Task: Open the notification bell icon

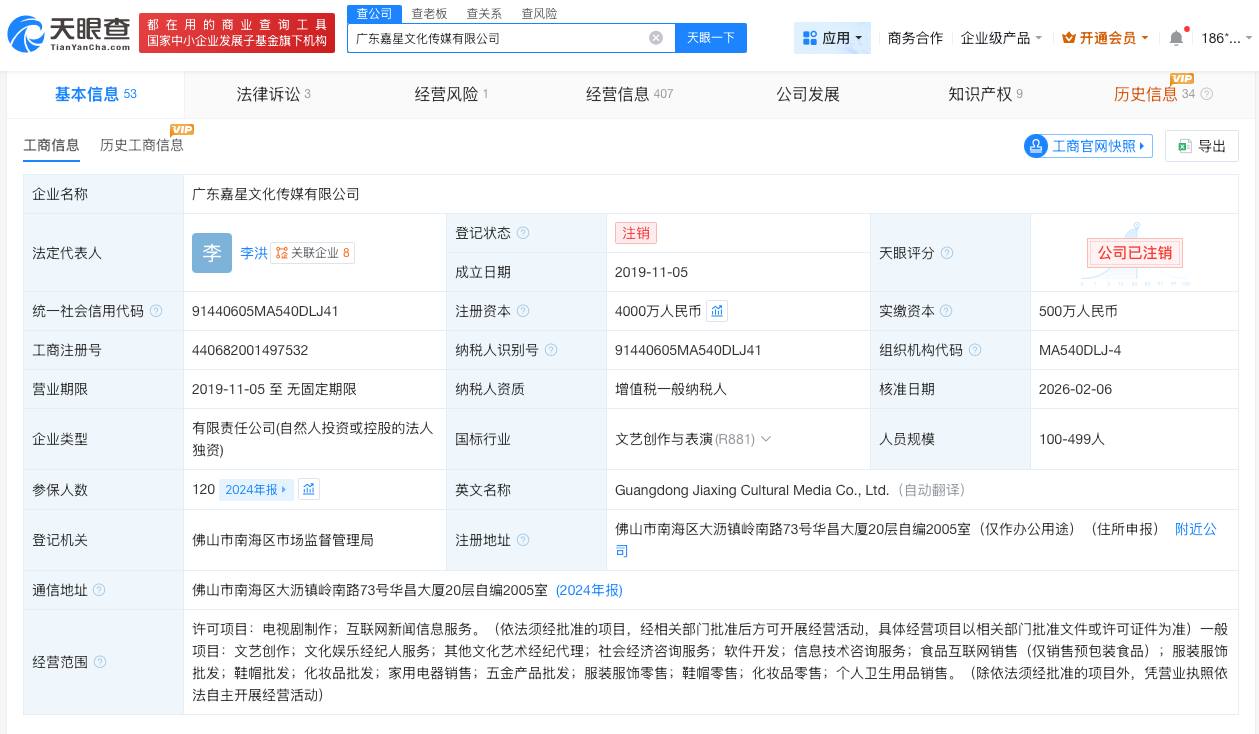Action: pos(1176,37)
